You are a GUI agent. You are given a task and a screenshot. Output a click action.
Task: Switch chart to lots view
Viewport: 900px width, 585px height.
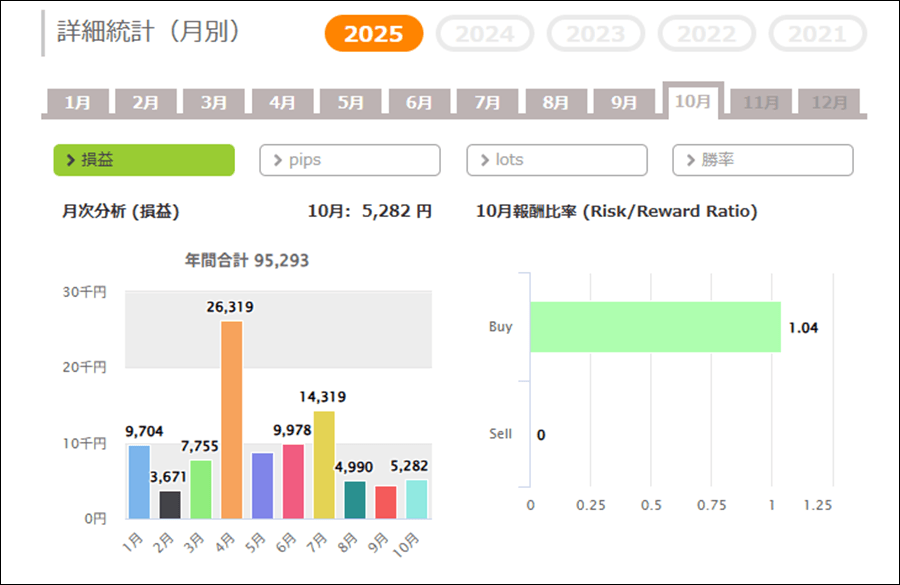[557, 160]
